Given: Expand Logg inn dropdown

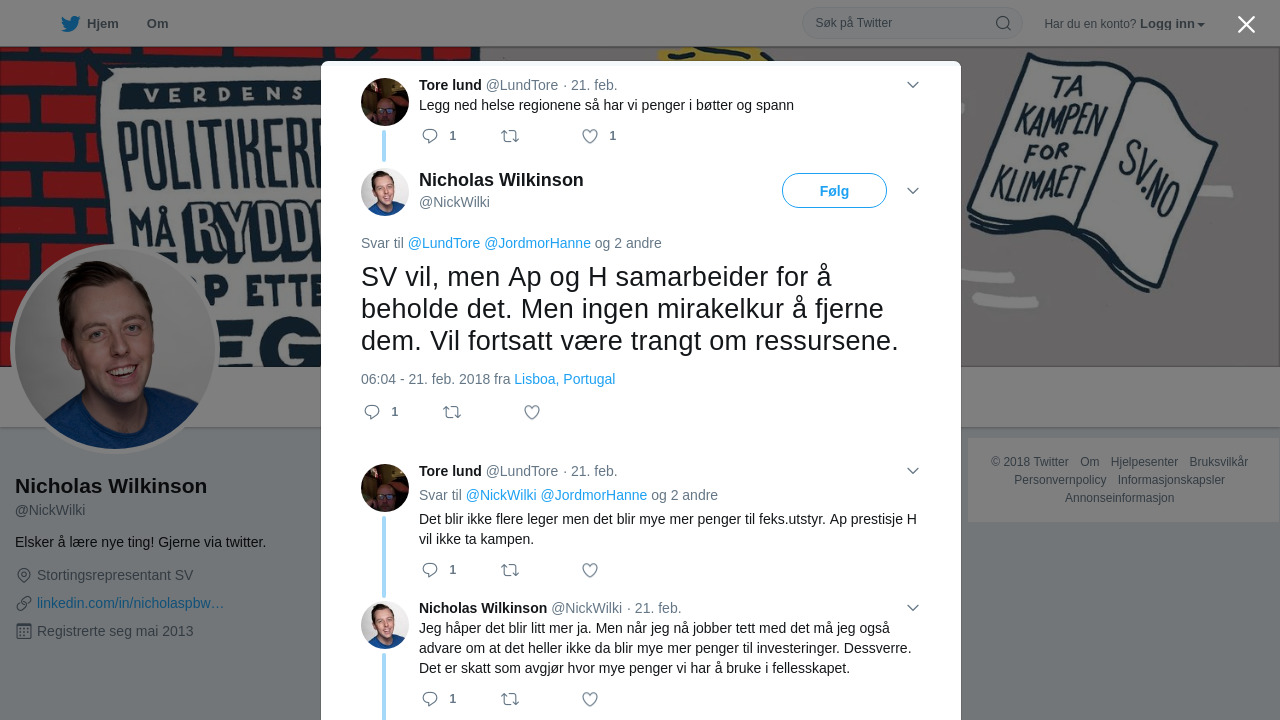Looking at the screenshot, I should tap(1172, 24).
